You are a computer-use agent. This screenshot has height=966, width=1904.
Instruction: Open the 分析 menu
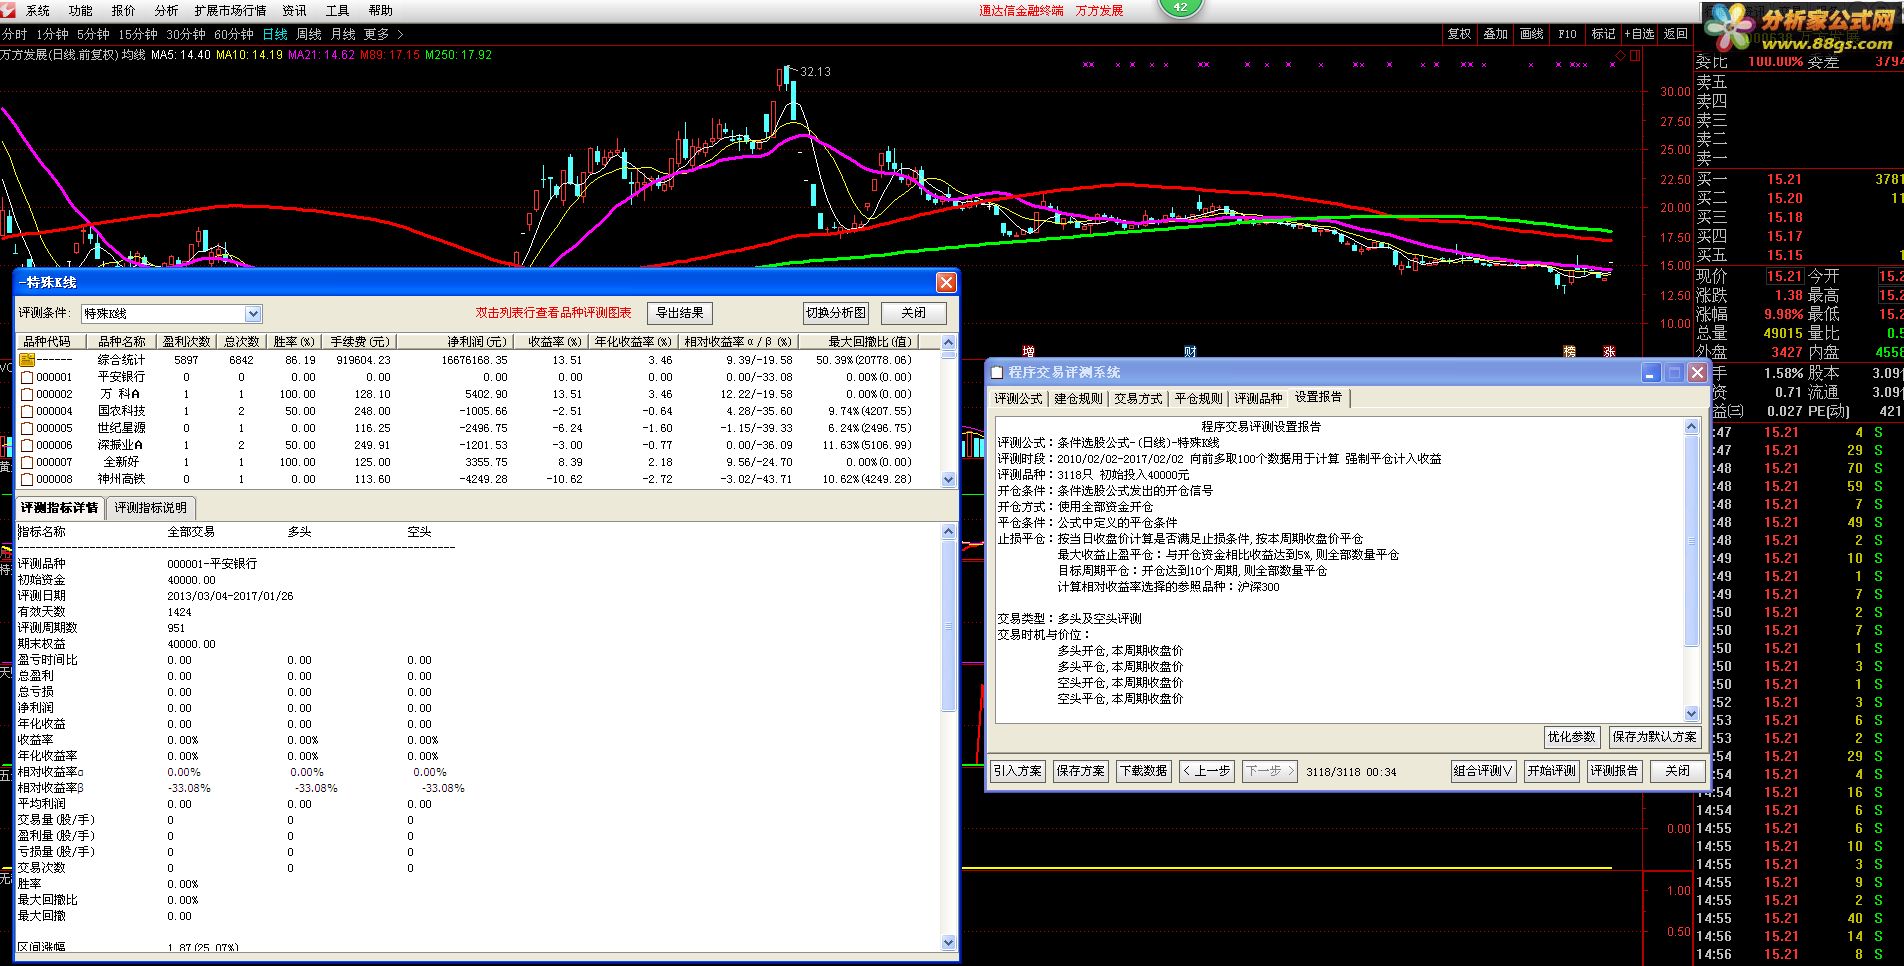pyautogui.click(x=167, y=11)
